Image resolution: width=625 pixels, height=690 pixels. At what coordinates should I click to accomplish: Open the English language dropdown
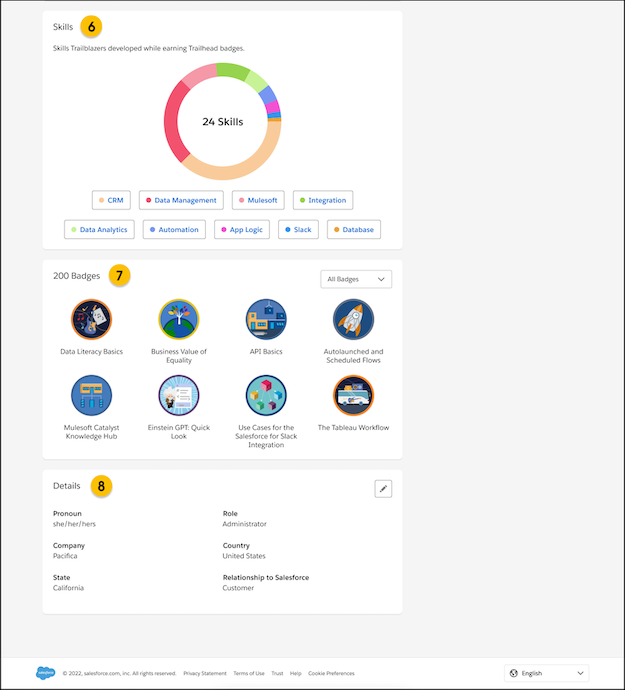pyautogui.click(x=546, y=673)
